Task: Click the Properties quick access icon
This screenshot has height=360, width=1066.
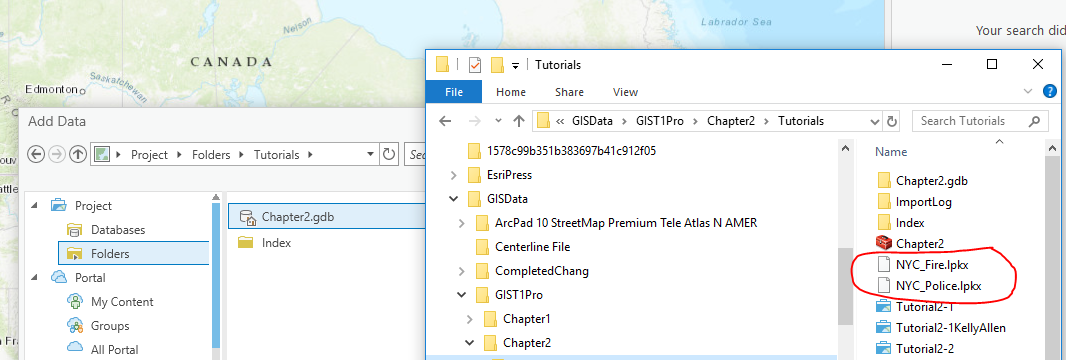Action: pos(475,65)
